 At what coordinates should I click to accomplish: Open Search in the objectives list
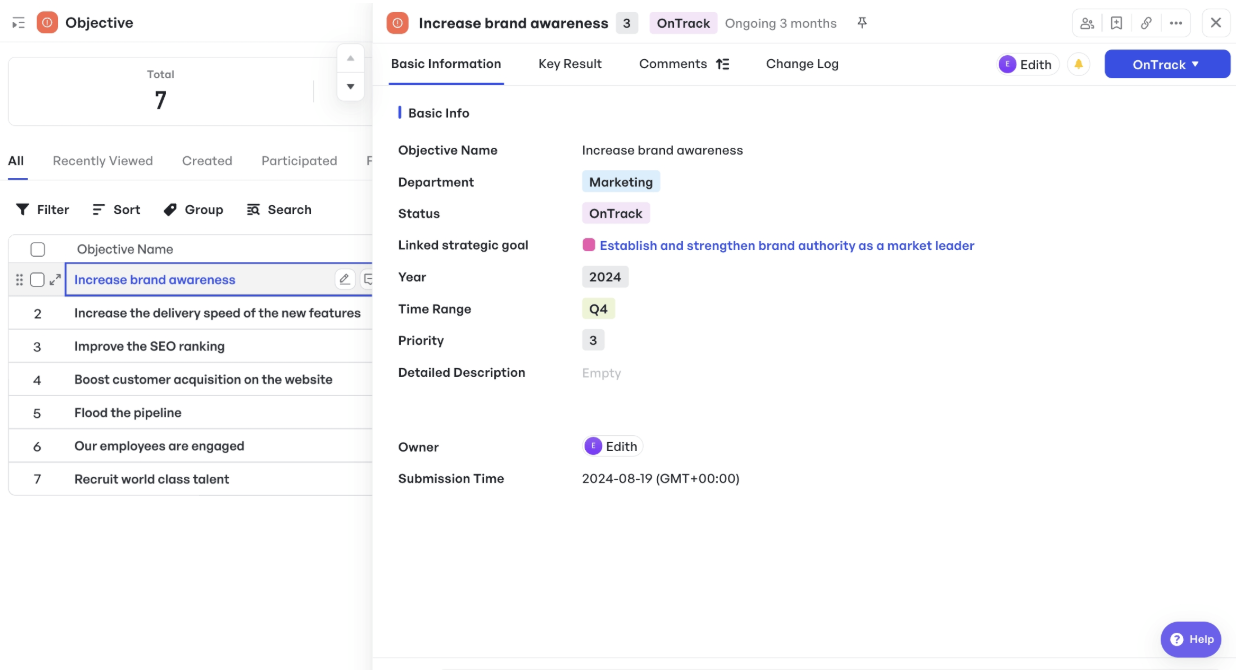point(279,210)
